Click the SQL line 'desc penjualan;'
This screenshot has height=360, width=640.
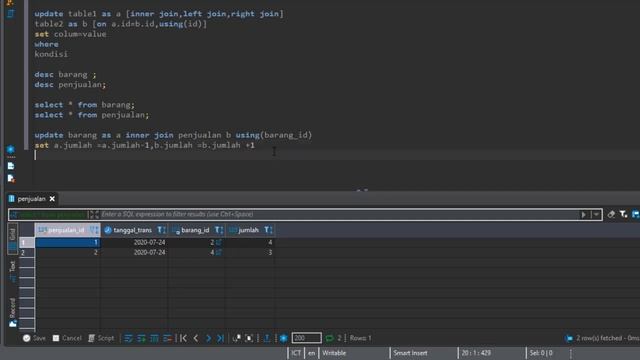[70, 84]
